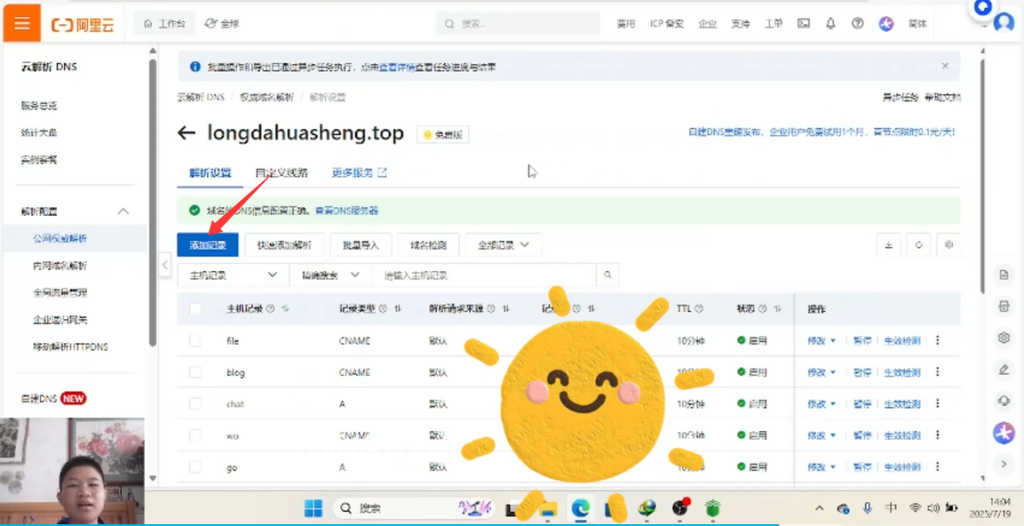Open more actions dots for go row
The width and height of the screenshot is (1024, 526).
[938, 467]
